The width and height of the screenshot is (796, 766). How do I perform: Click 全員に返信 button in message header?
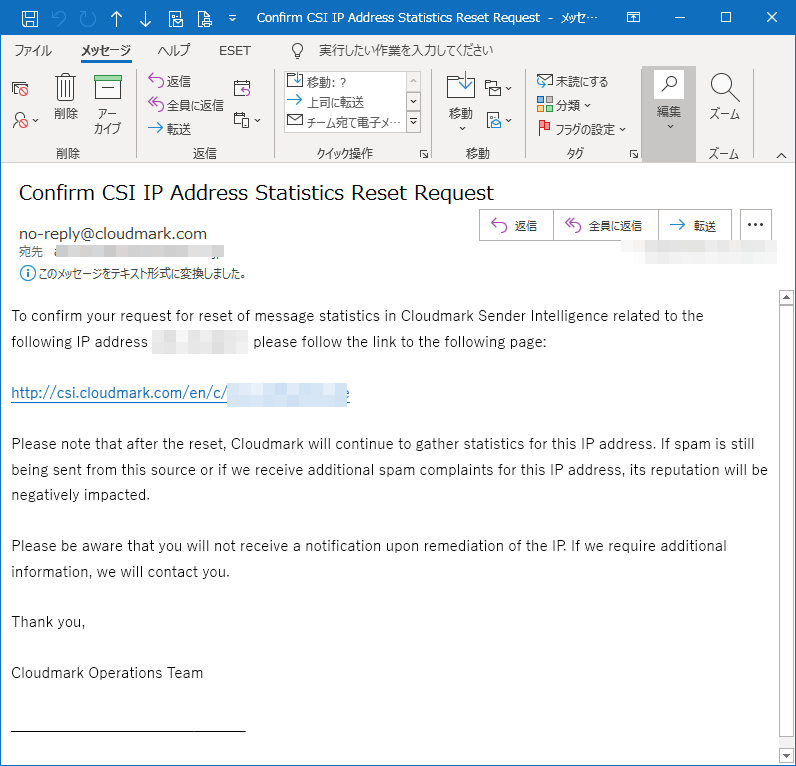(606, 225)
